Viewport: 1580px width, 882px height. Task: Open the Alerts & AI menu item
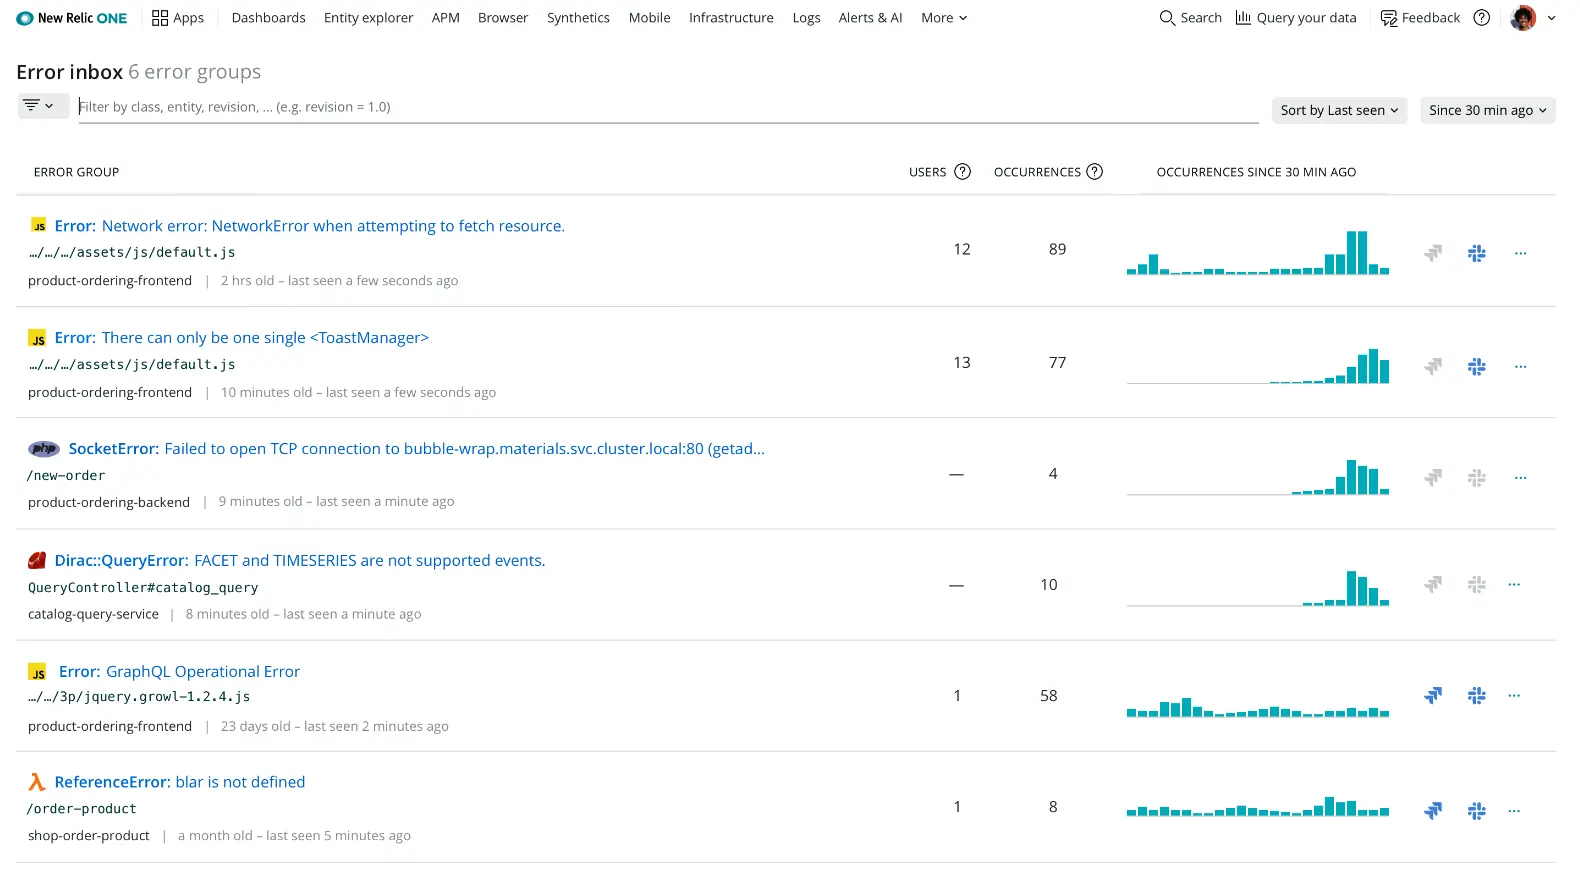(870, 18)
